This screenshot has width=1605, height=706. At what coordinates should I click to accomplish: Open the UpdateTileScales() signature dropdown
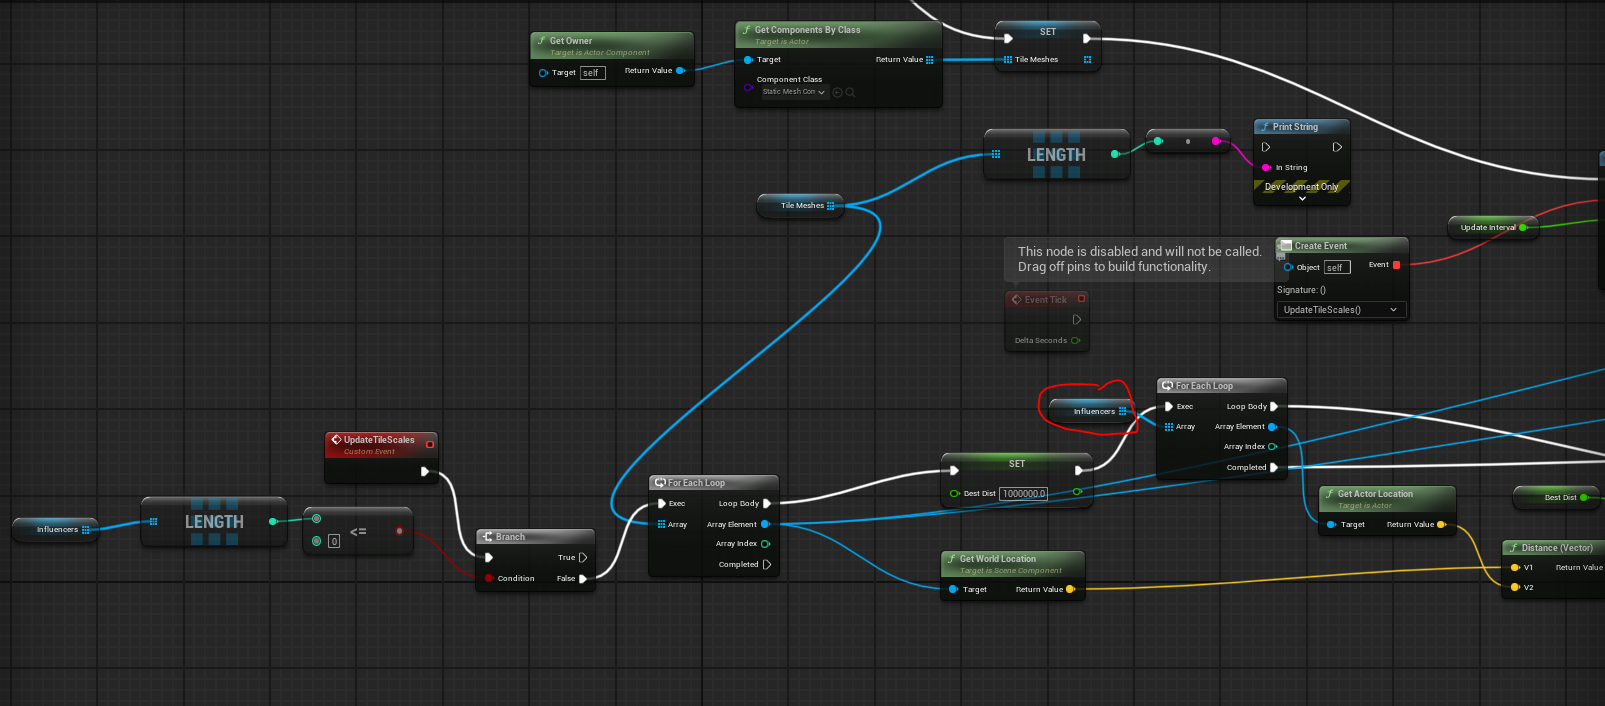tap(1340, 310)
